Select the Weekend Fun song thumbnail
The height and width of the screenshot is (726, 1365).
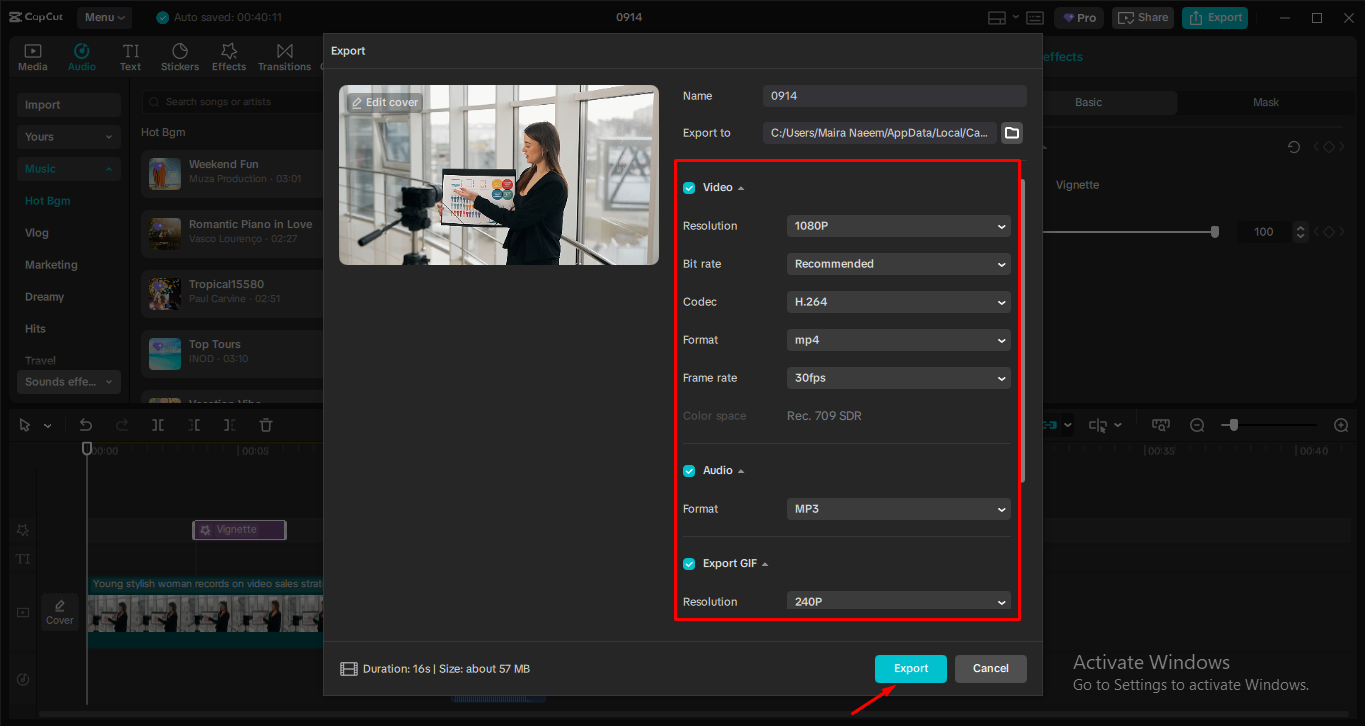[165, 172]
